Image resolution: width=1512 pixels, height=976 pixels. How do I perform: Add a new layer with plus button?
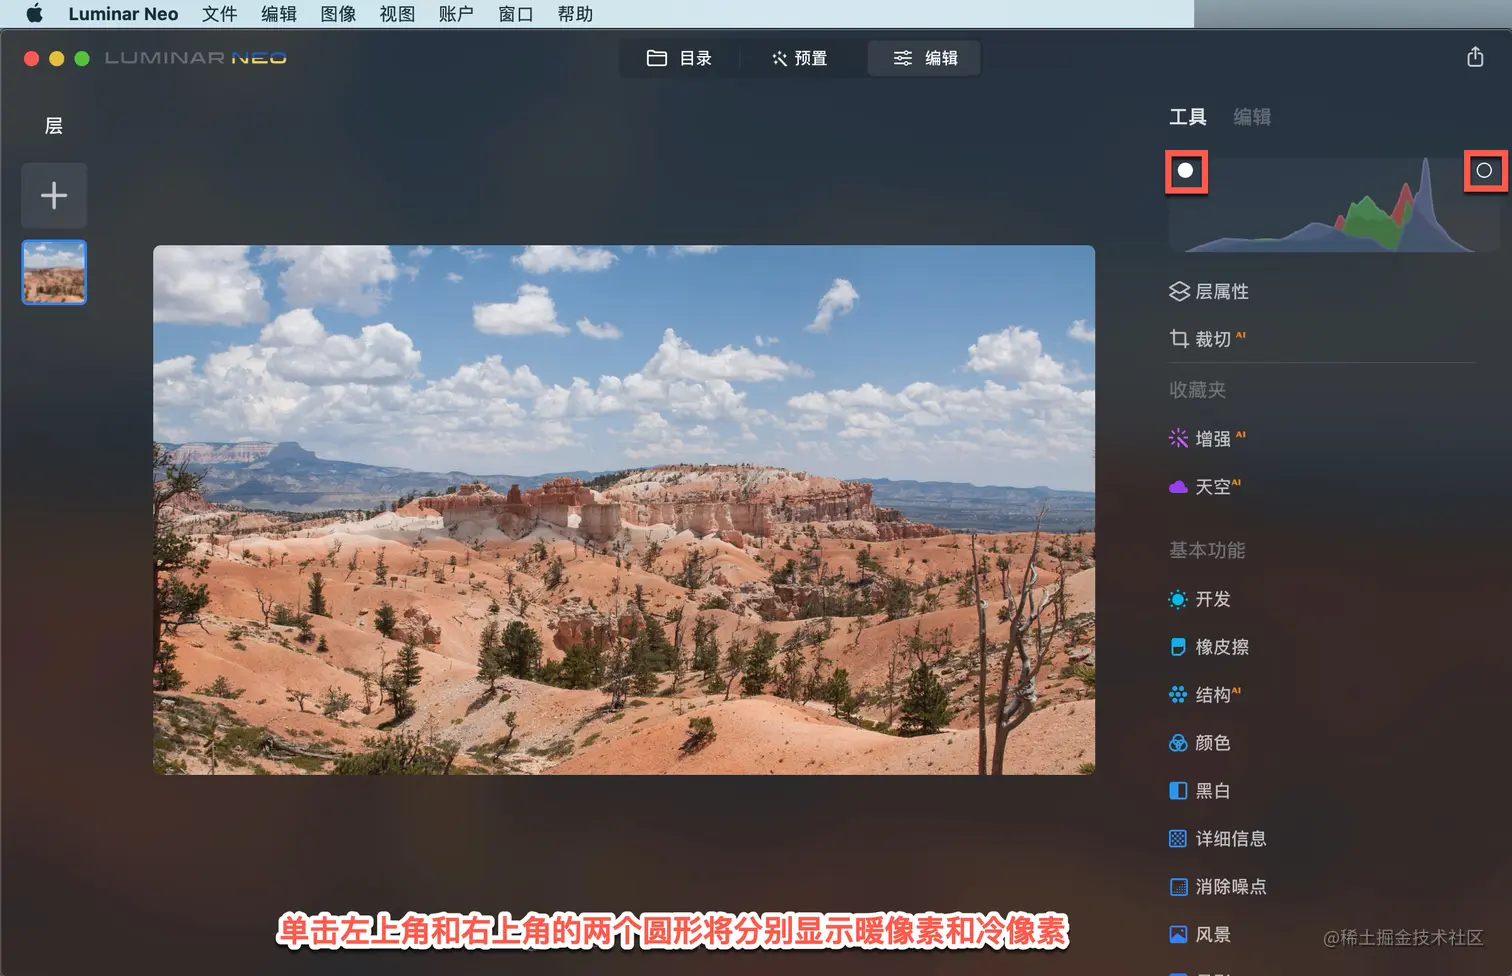(x=54, y=195)
